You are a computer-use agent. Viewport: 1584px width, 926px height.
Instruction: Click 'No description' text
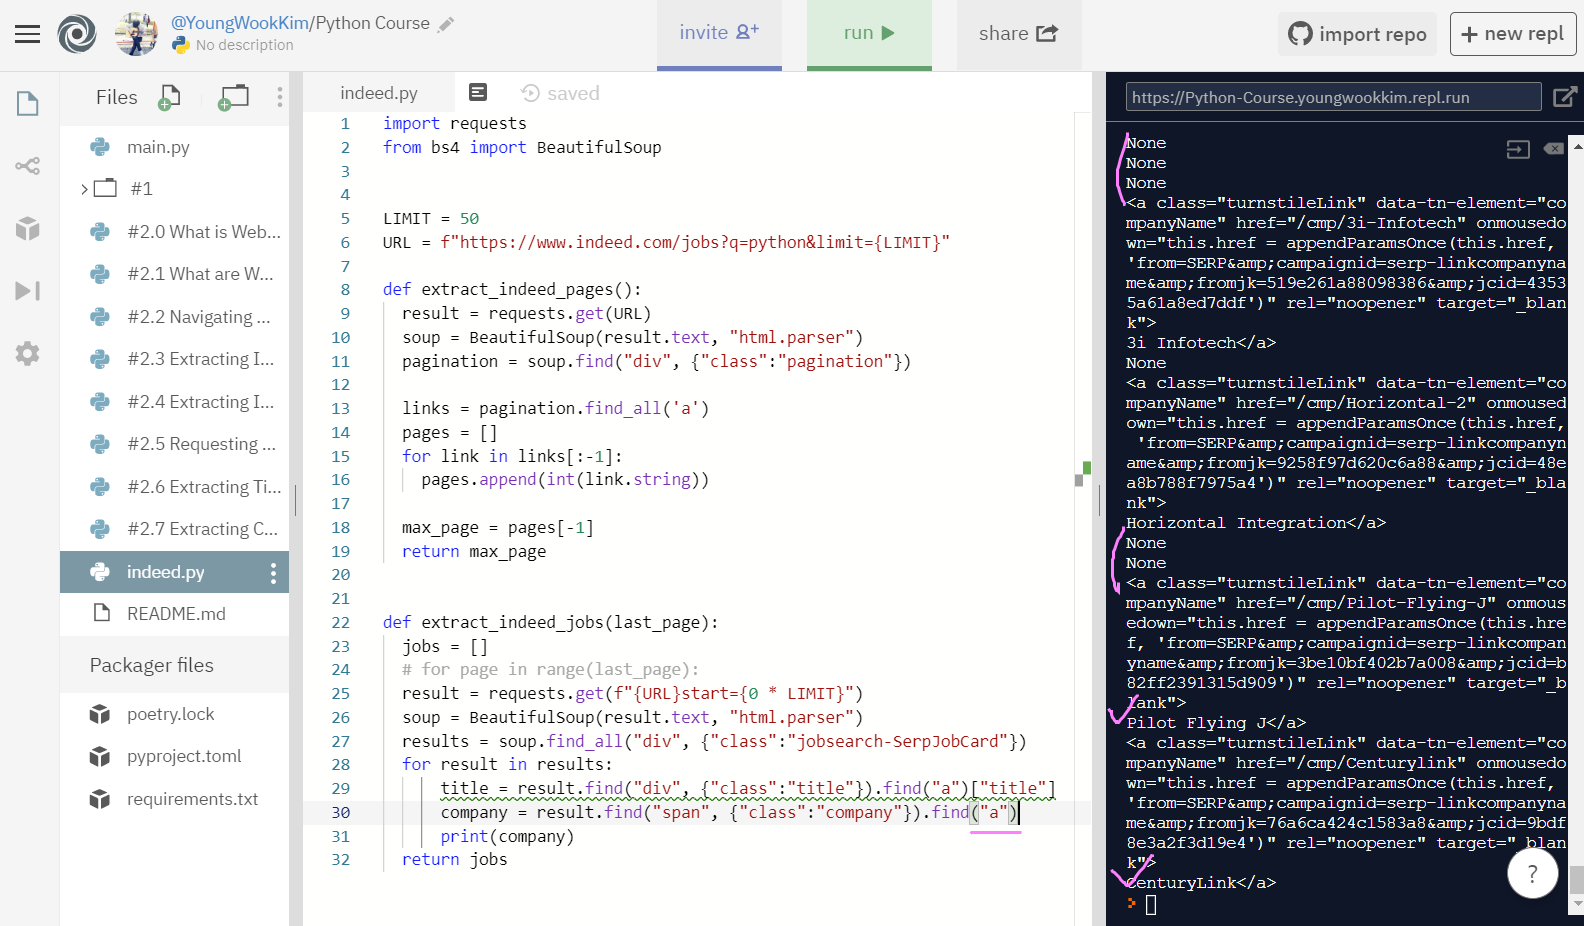coord(245,45)
